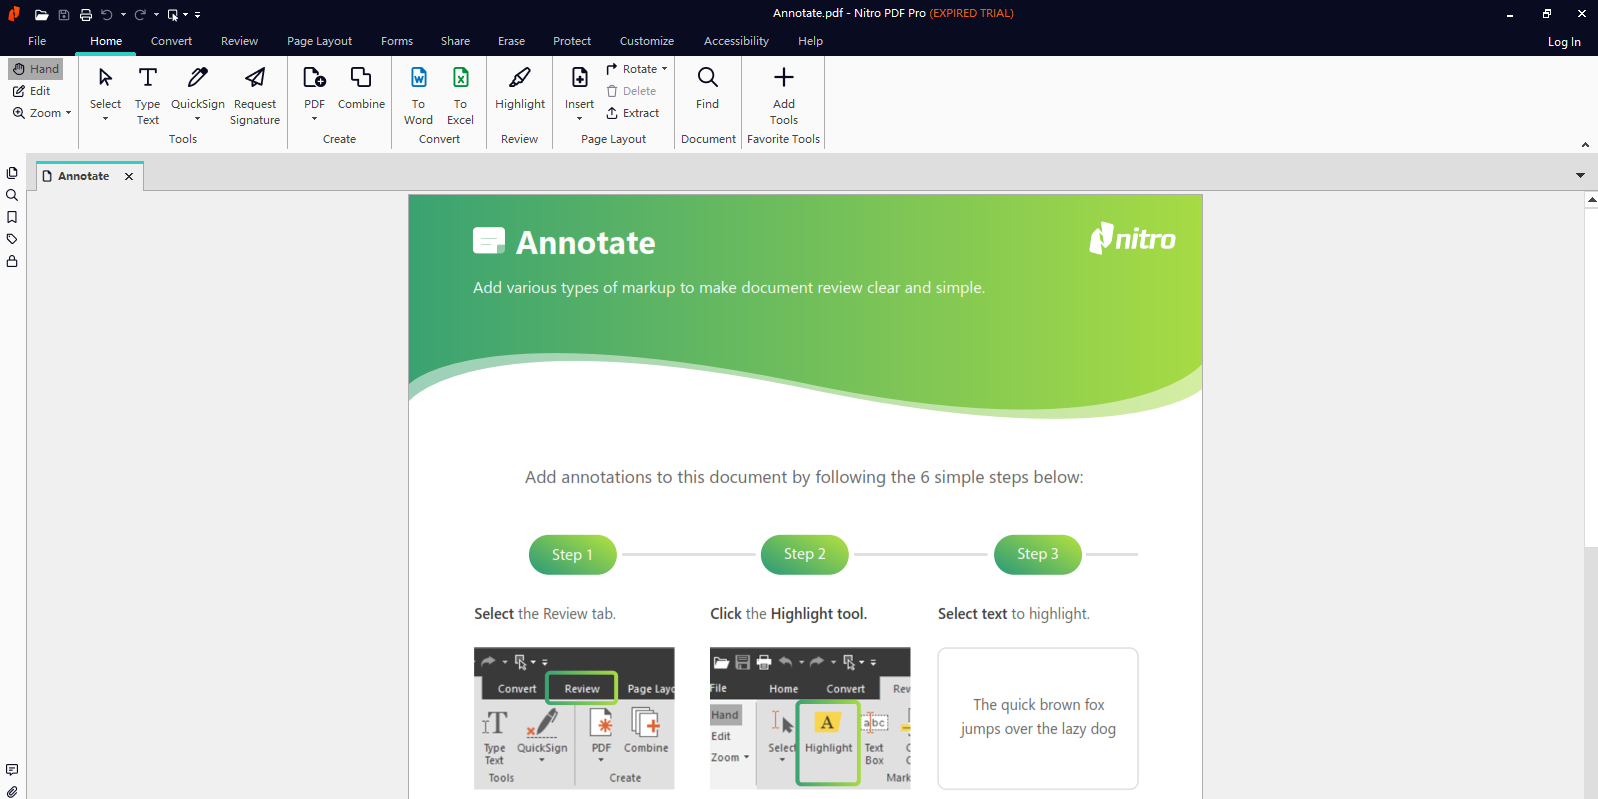Click Request Signature
The height and width of the screenshot is (799, 1598).
255,95
